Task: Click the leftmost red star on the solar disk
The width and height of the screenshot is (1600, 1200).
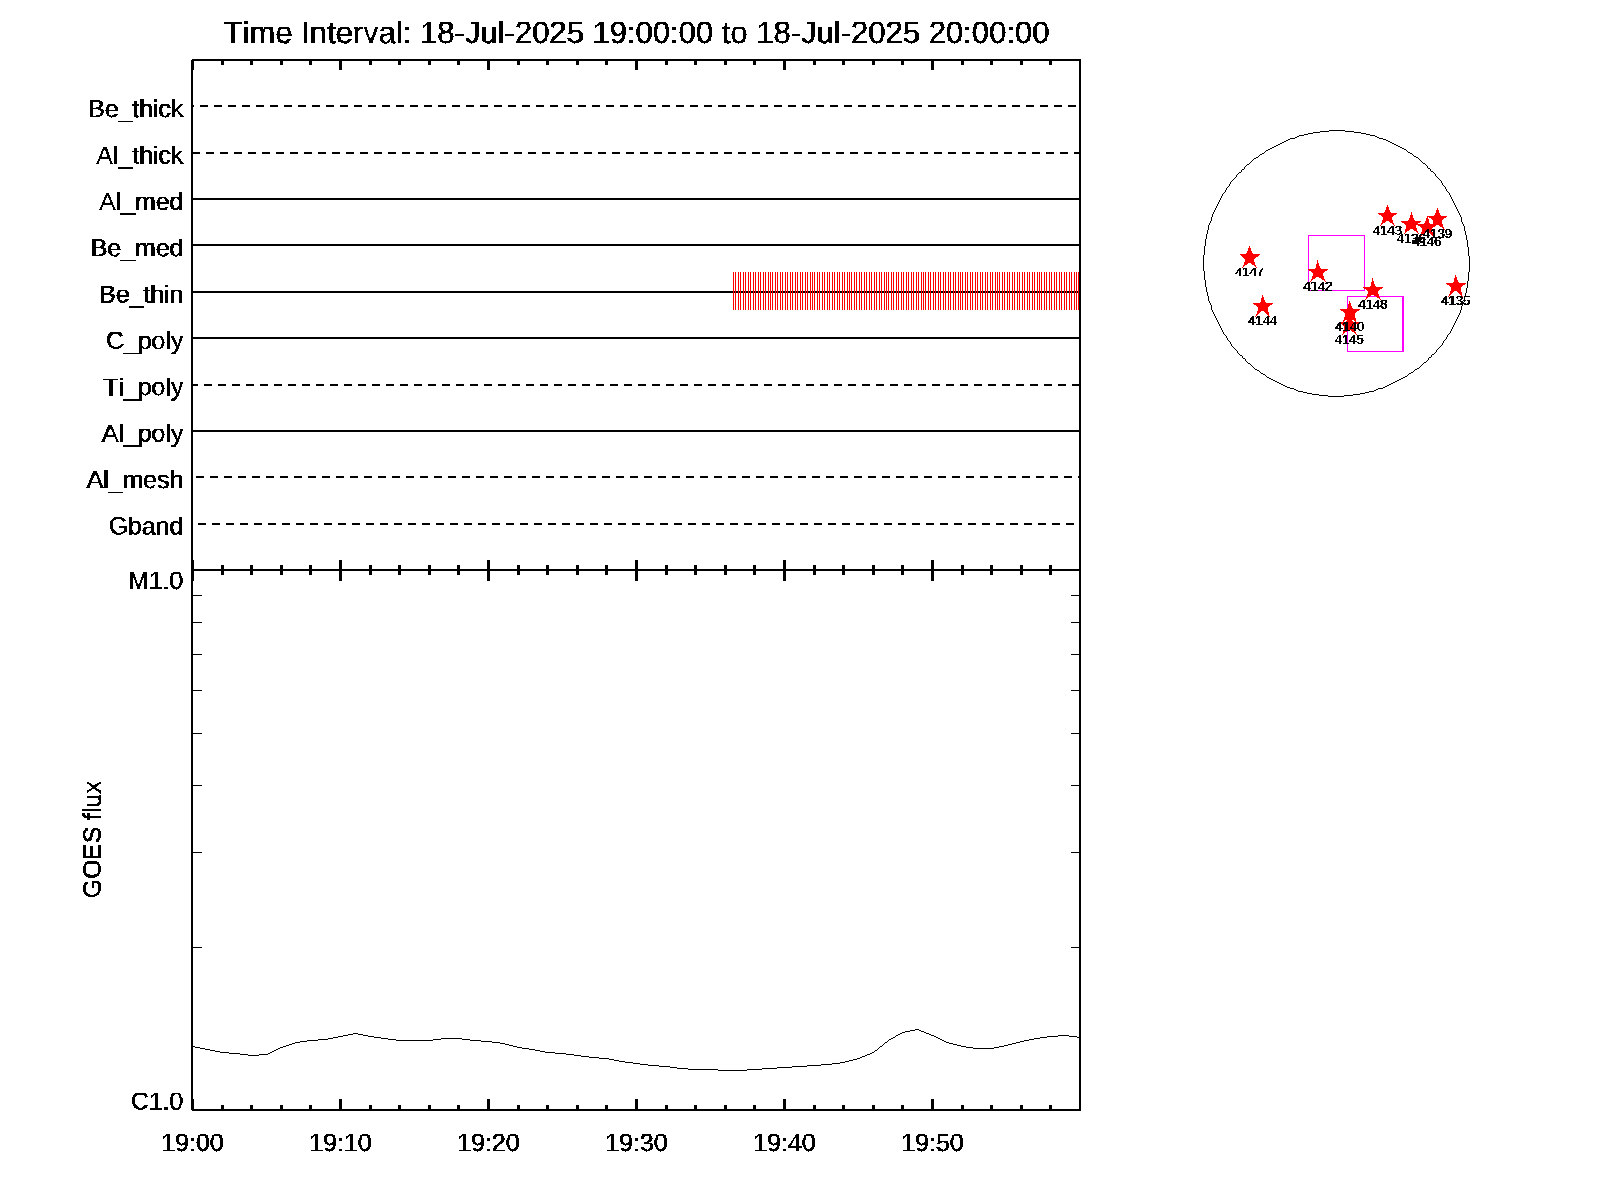Action: (x=1249, y=257)
